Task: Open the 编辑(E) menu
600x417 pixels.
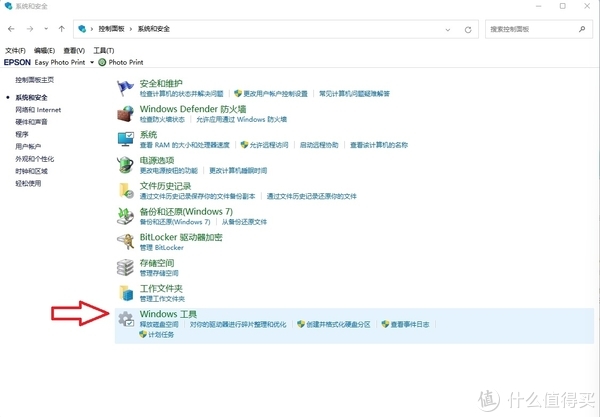Action: pos(44,50)
